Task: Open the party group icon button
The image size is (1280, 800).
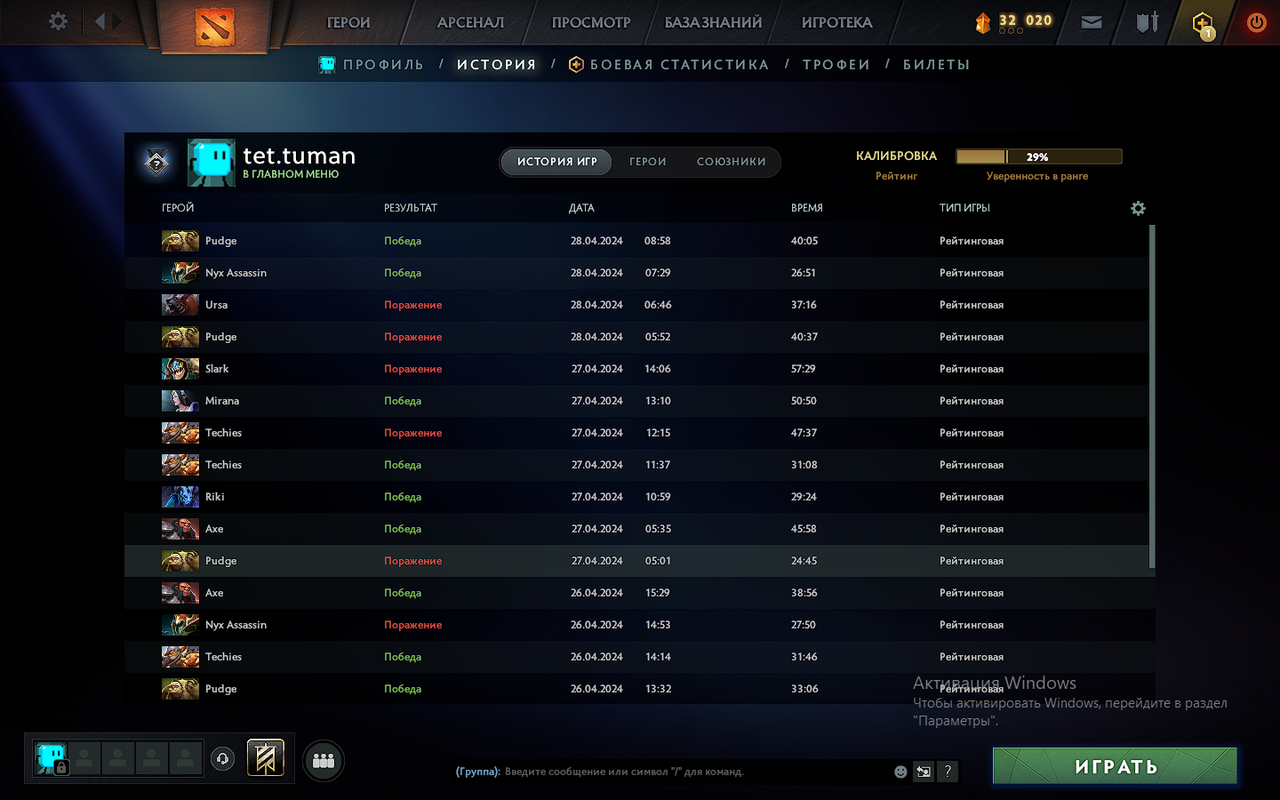Action: (x=323, y=761)
